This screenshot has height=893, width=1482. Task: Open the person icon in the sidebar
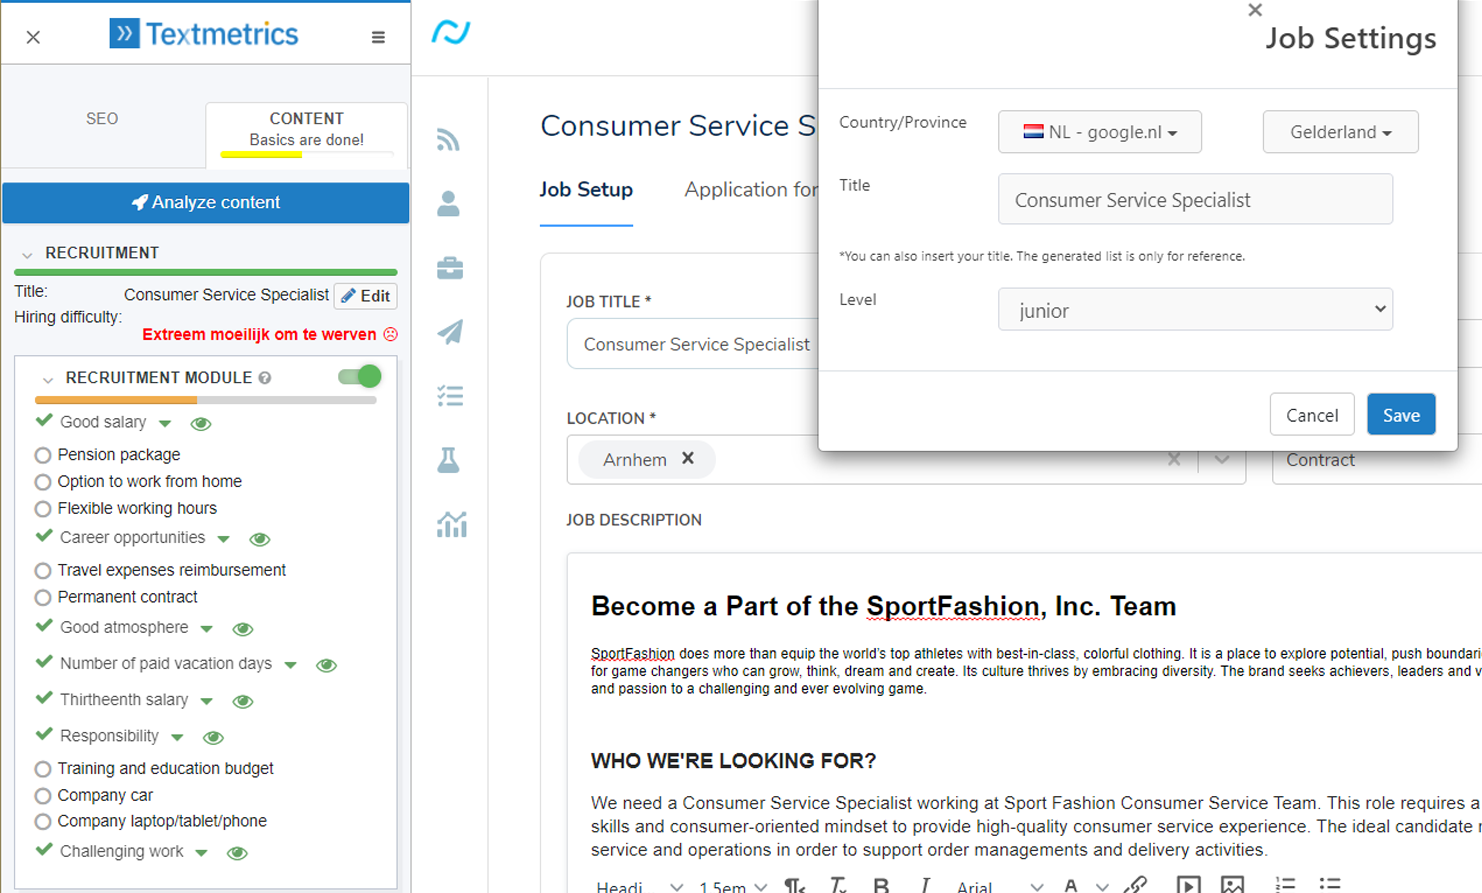pyautogui.click(x=449, y=204)
